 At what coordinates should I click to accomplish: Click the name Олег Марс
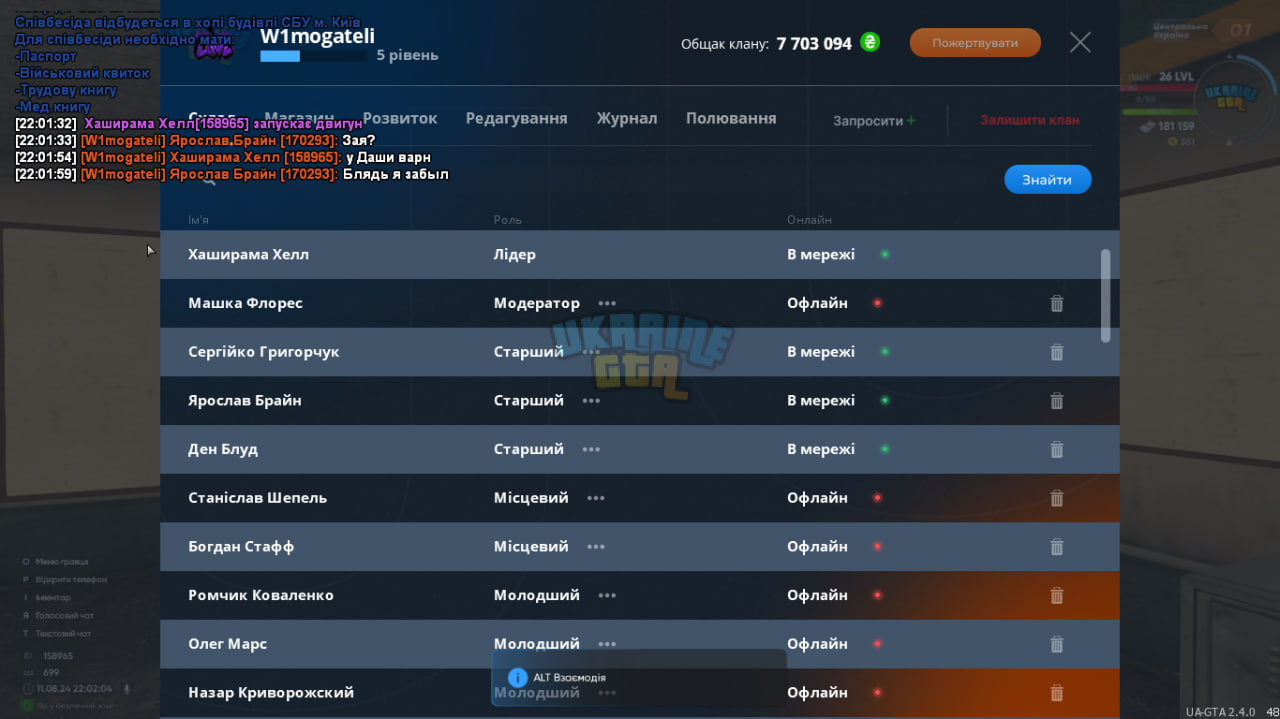click(228, 644)
